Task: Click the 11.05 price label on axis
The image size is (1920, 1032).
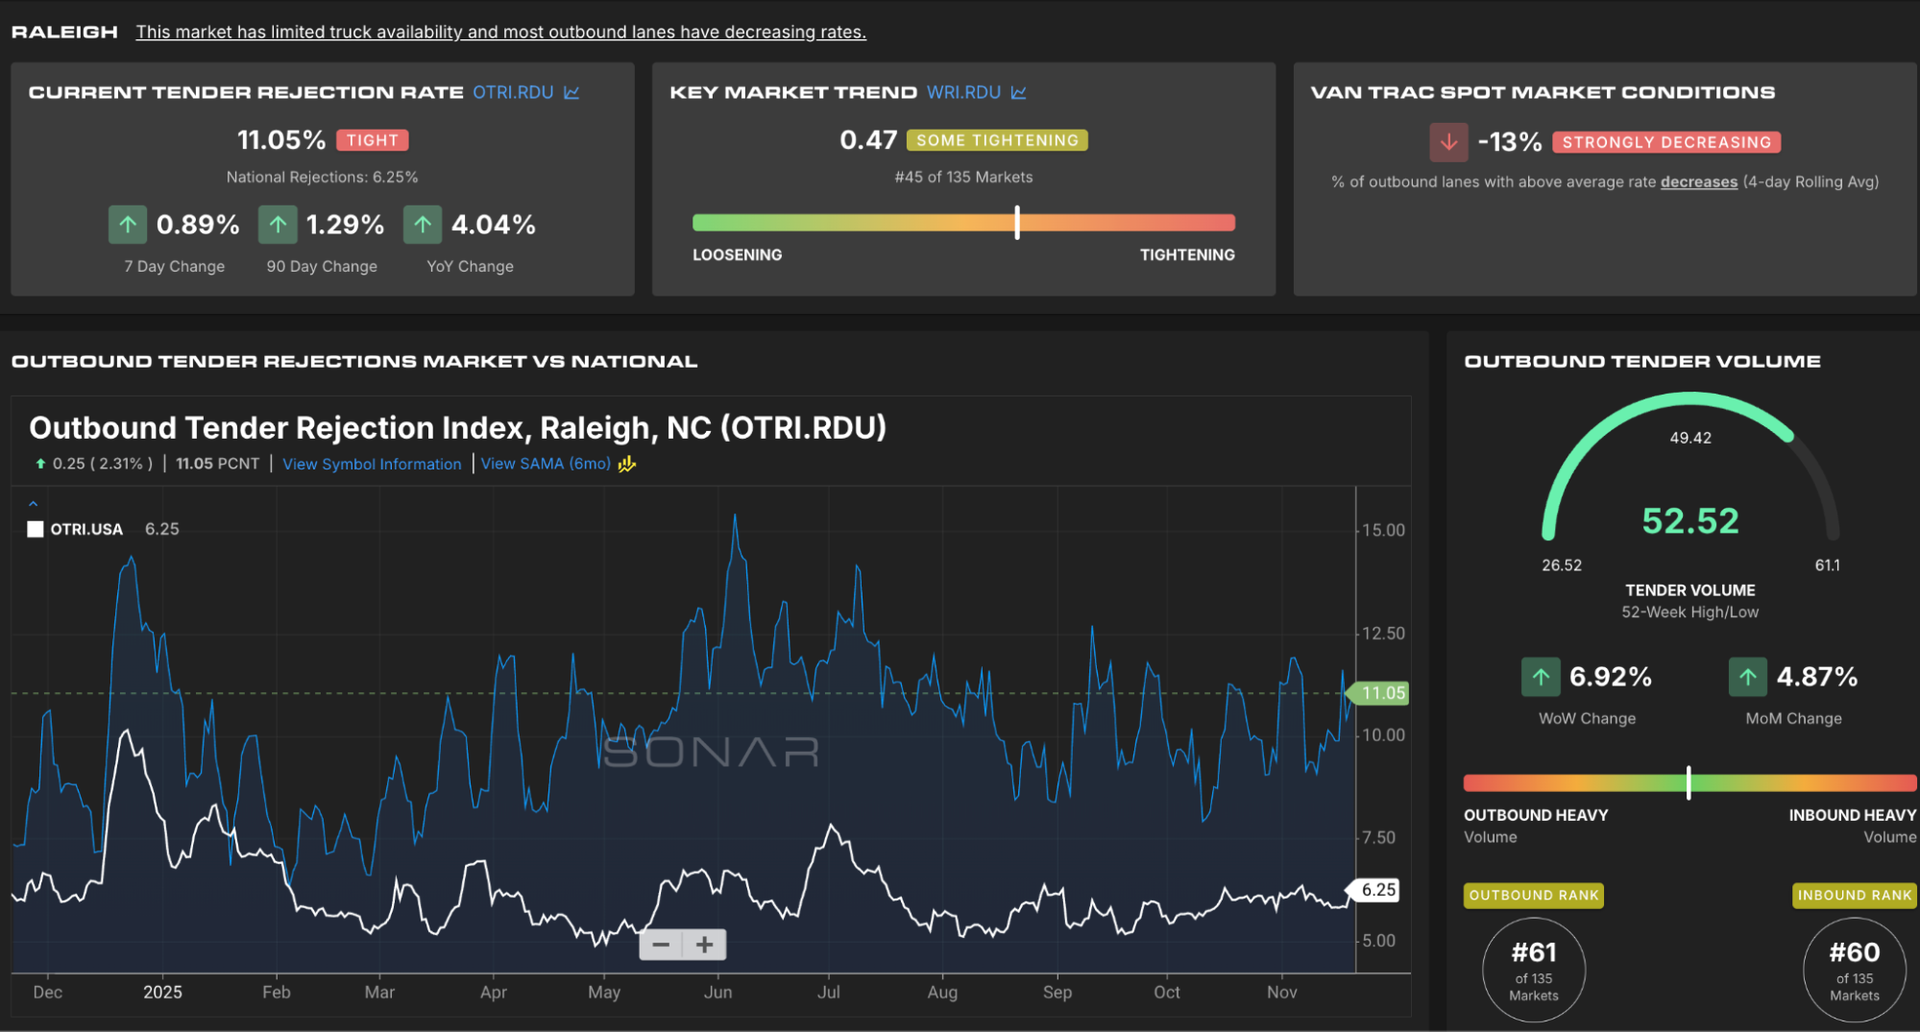Action: pos(1382,693)
